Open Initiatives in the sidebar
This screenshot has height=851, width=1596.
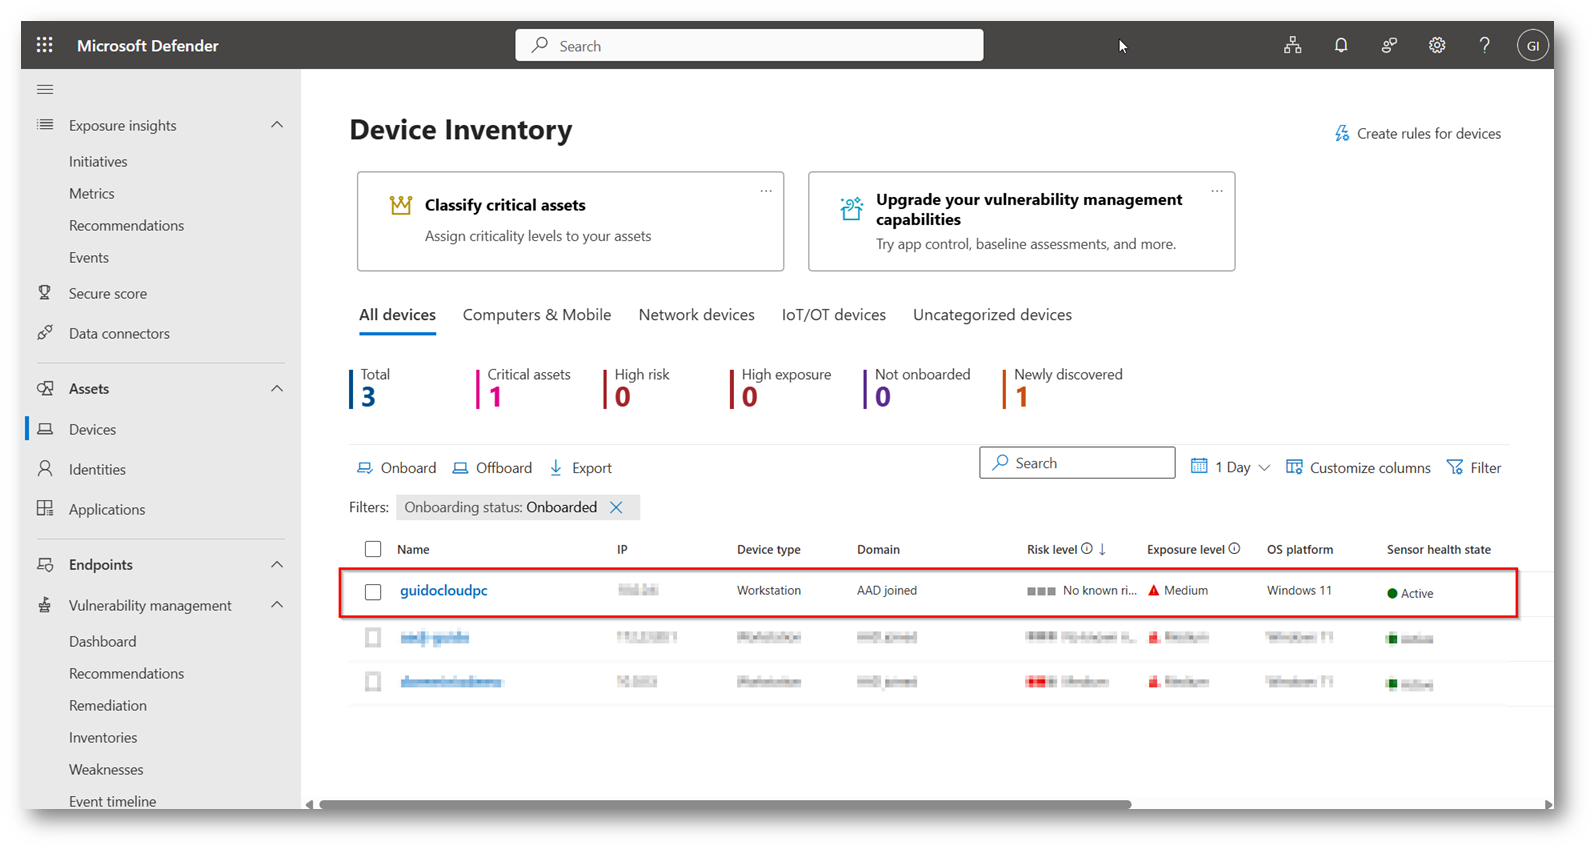[98, 161]
